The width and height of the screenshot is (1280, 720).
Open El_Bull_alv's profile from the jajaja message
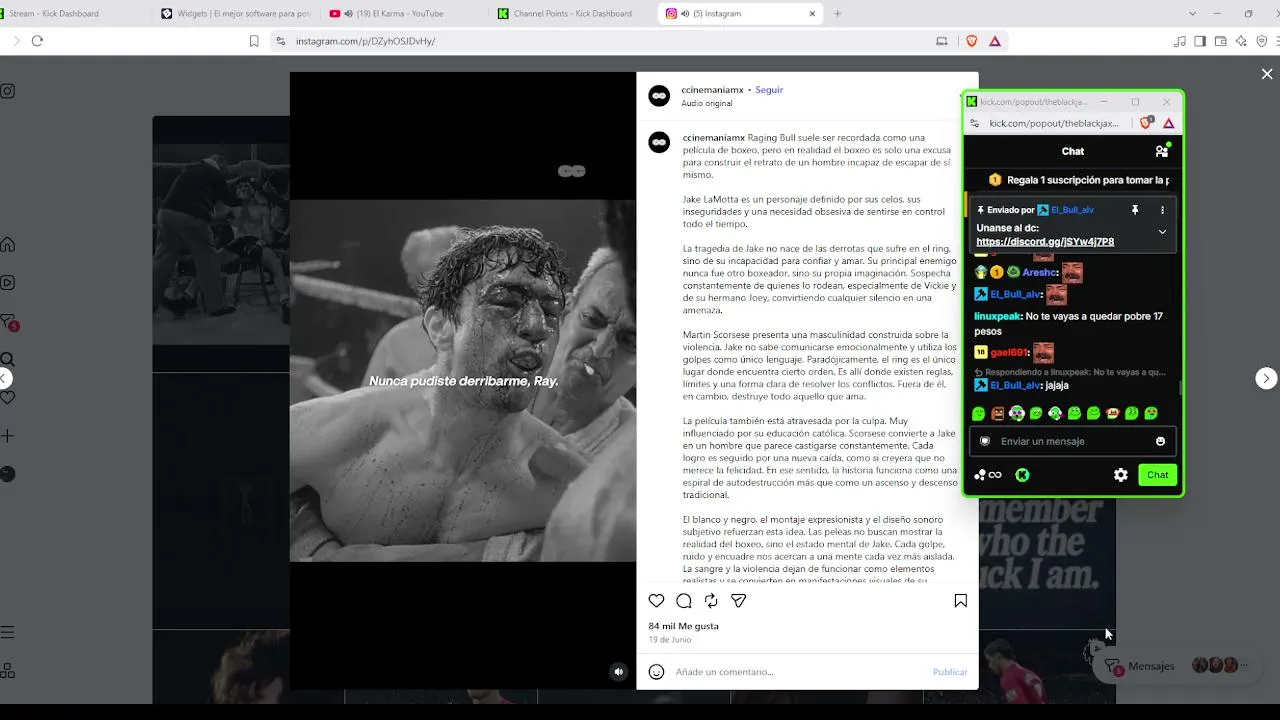[1015, 385]
